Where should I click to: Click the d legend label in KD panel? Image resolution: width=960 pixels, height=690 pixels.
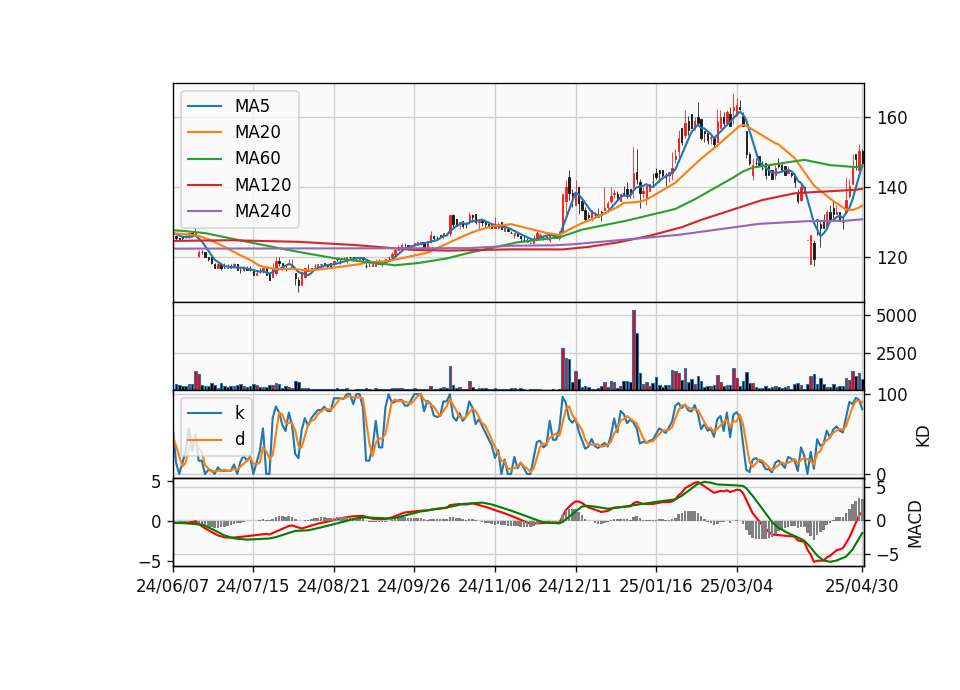(x=240, y=439)
